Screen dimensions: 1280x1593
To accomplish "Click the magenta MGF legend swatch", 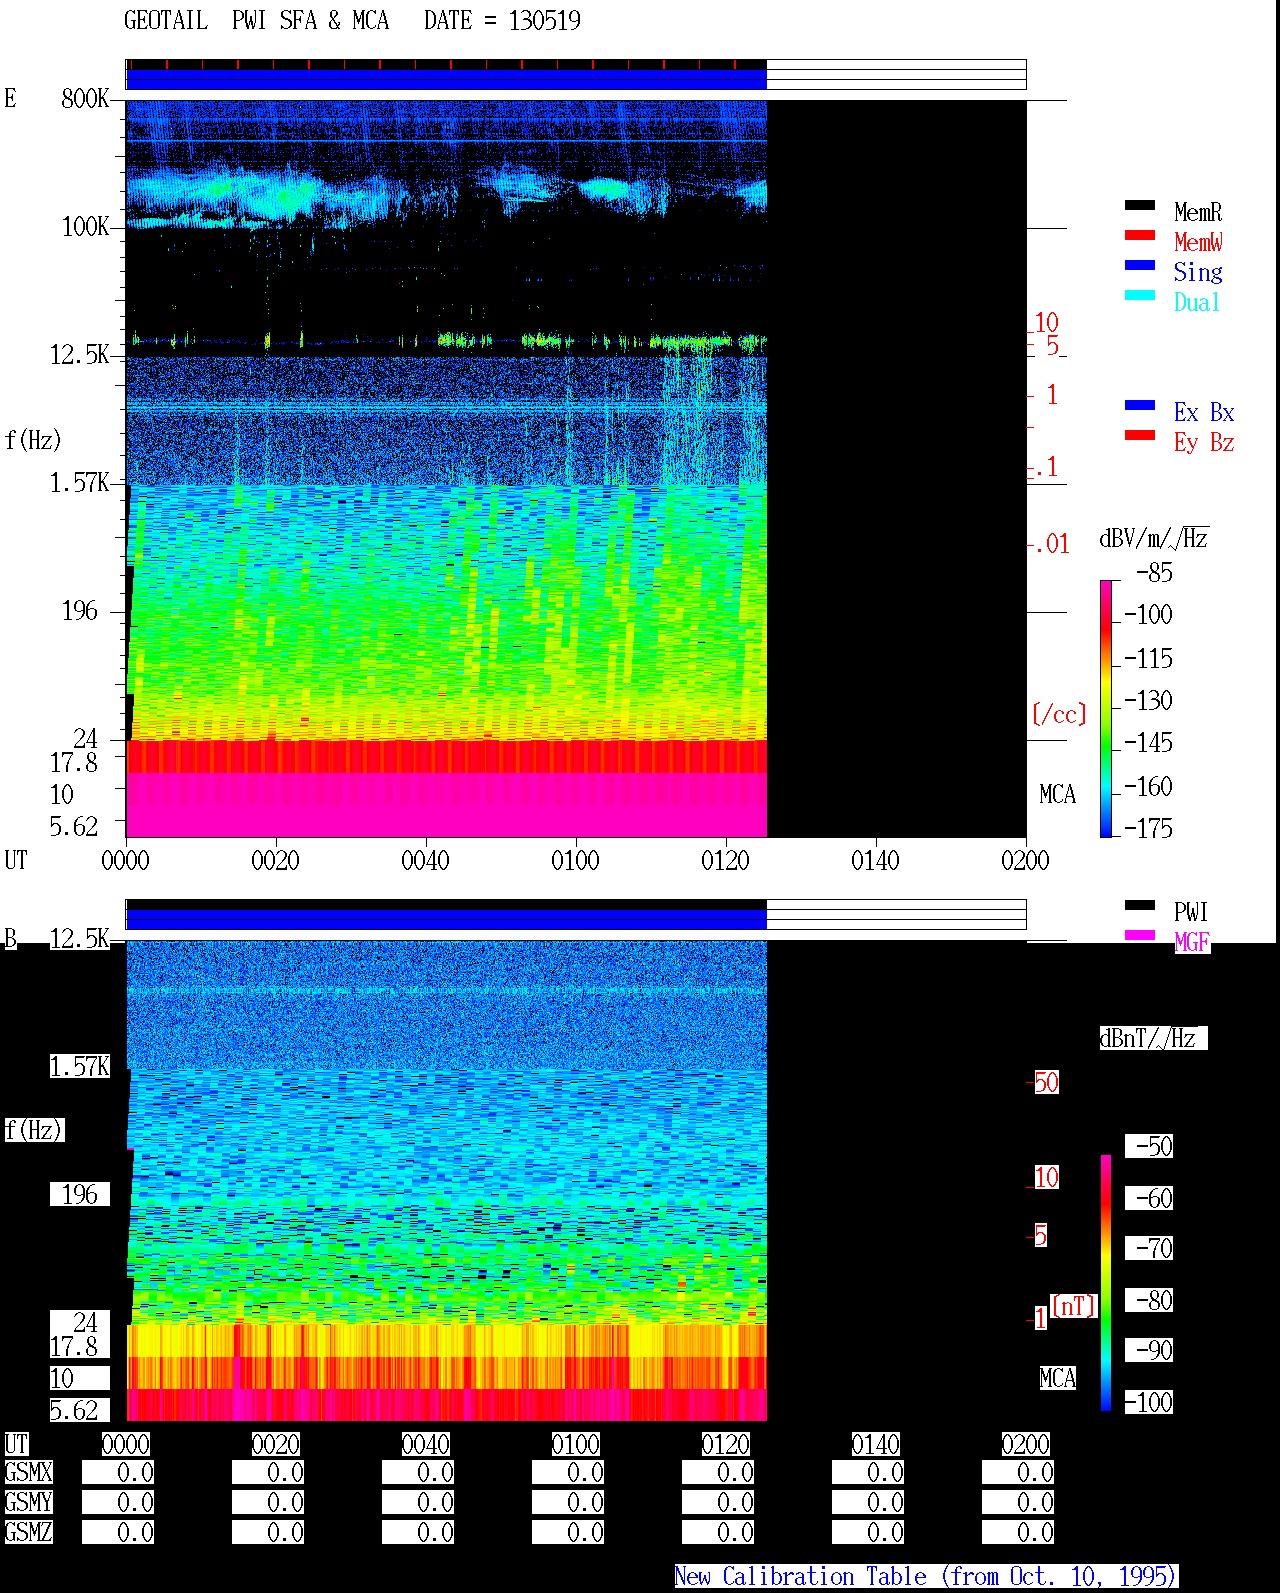I will click(1140, 935).
